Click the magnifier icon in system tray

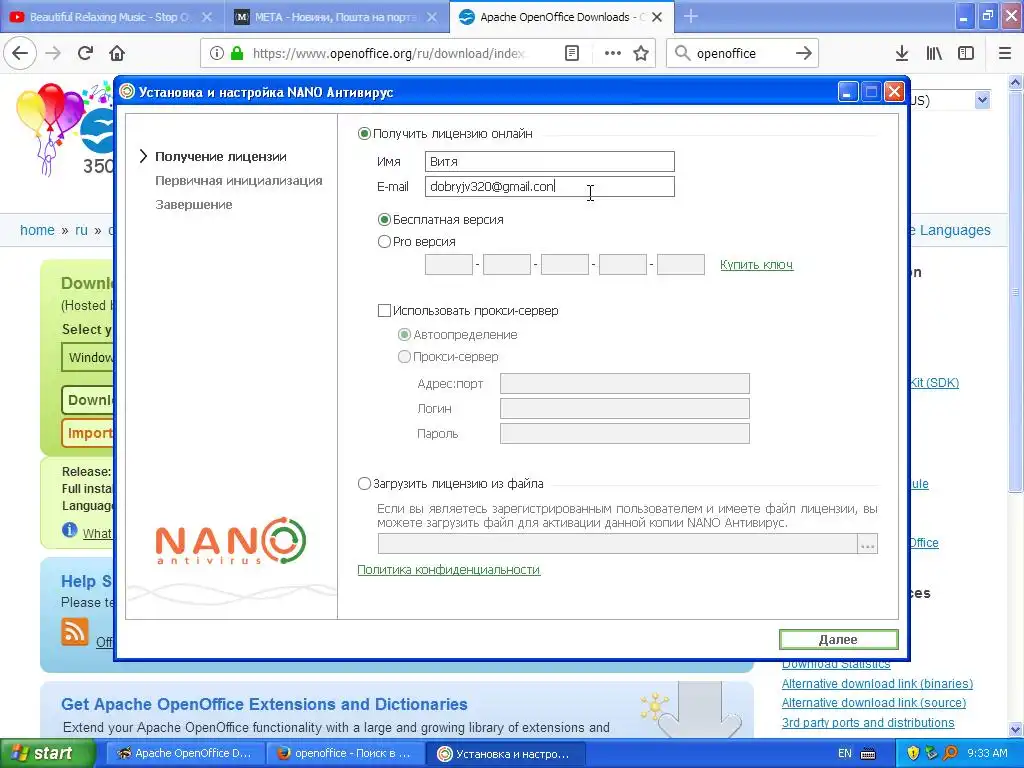[950, 753]
